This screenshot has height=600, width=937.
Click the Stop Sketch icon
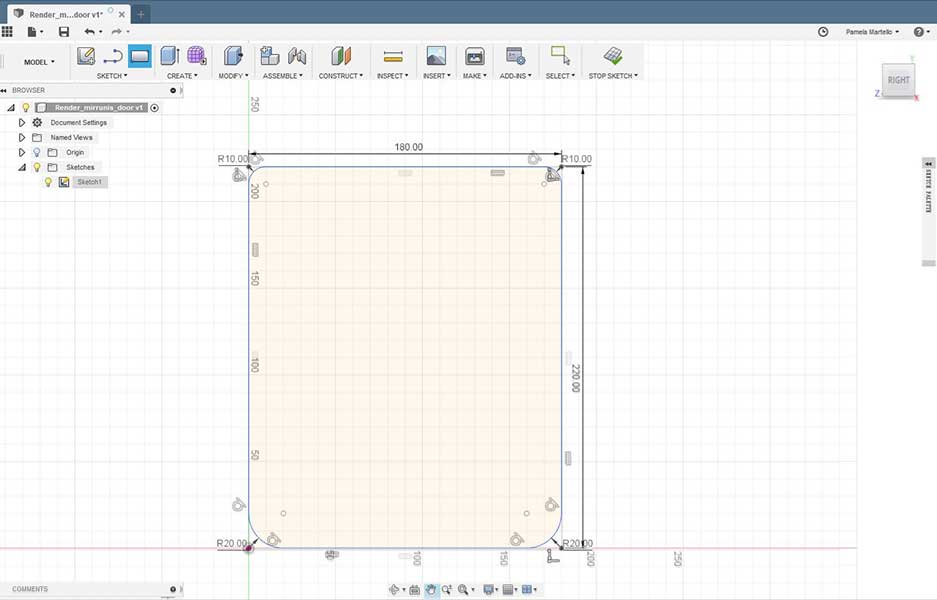pyautogui.click(x=613, y=56)
